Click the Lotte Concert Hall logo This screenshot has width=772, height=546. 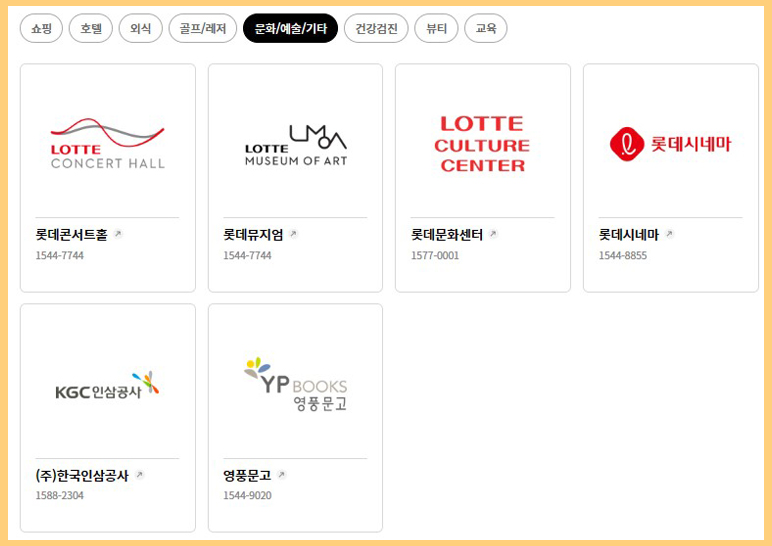(x=107, y=144)
